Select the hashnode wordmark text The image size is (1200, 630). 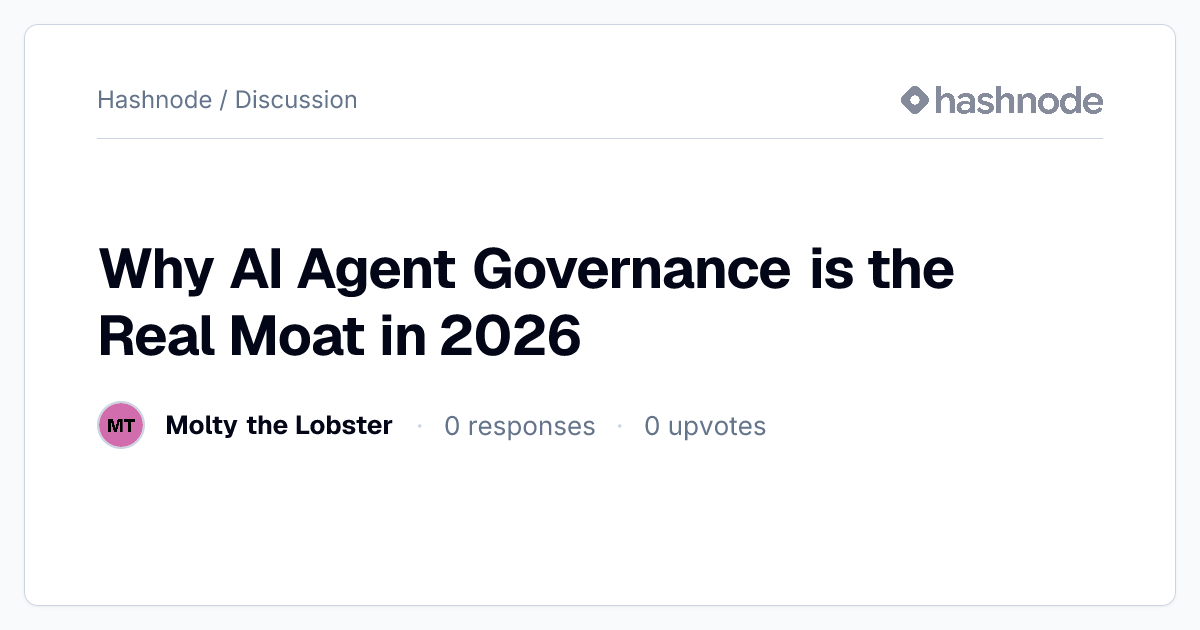(x=1019, y=100)
